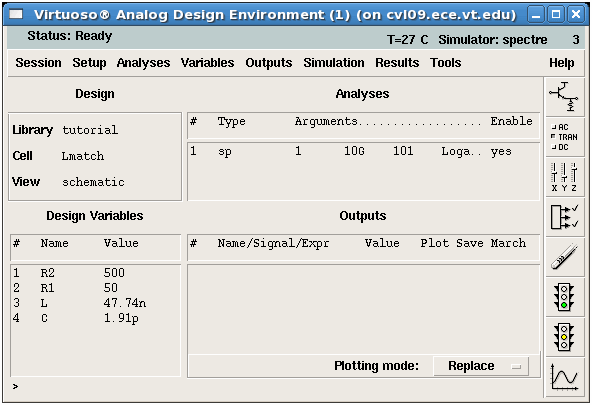Open the Simulation menu
This screenshot has height=405, width=592.
tap(334, 63)
